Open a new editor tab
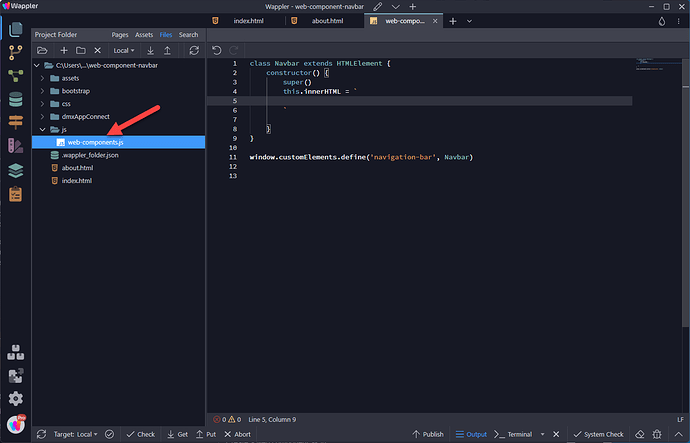690x443 pixels. (x=453, y=21)
